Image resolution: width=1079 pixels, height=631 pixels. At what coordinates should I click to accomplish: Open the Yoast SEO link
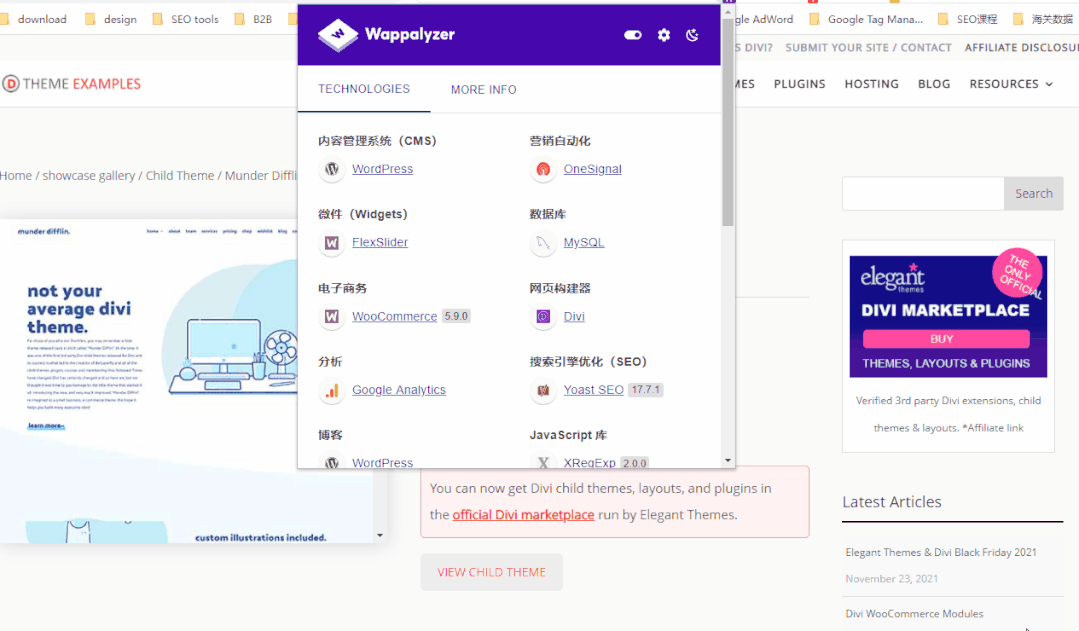click(593, 389)
